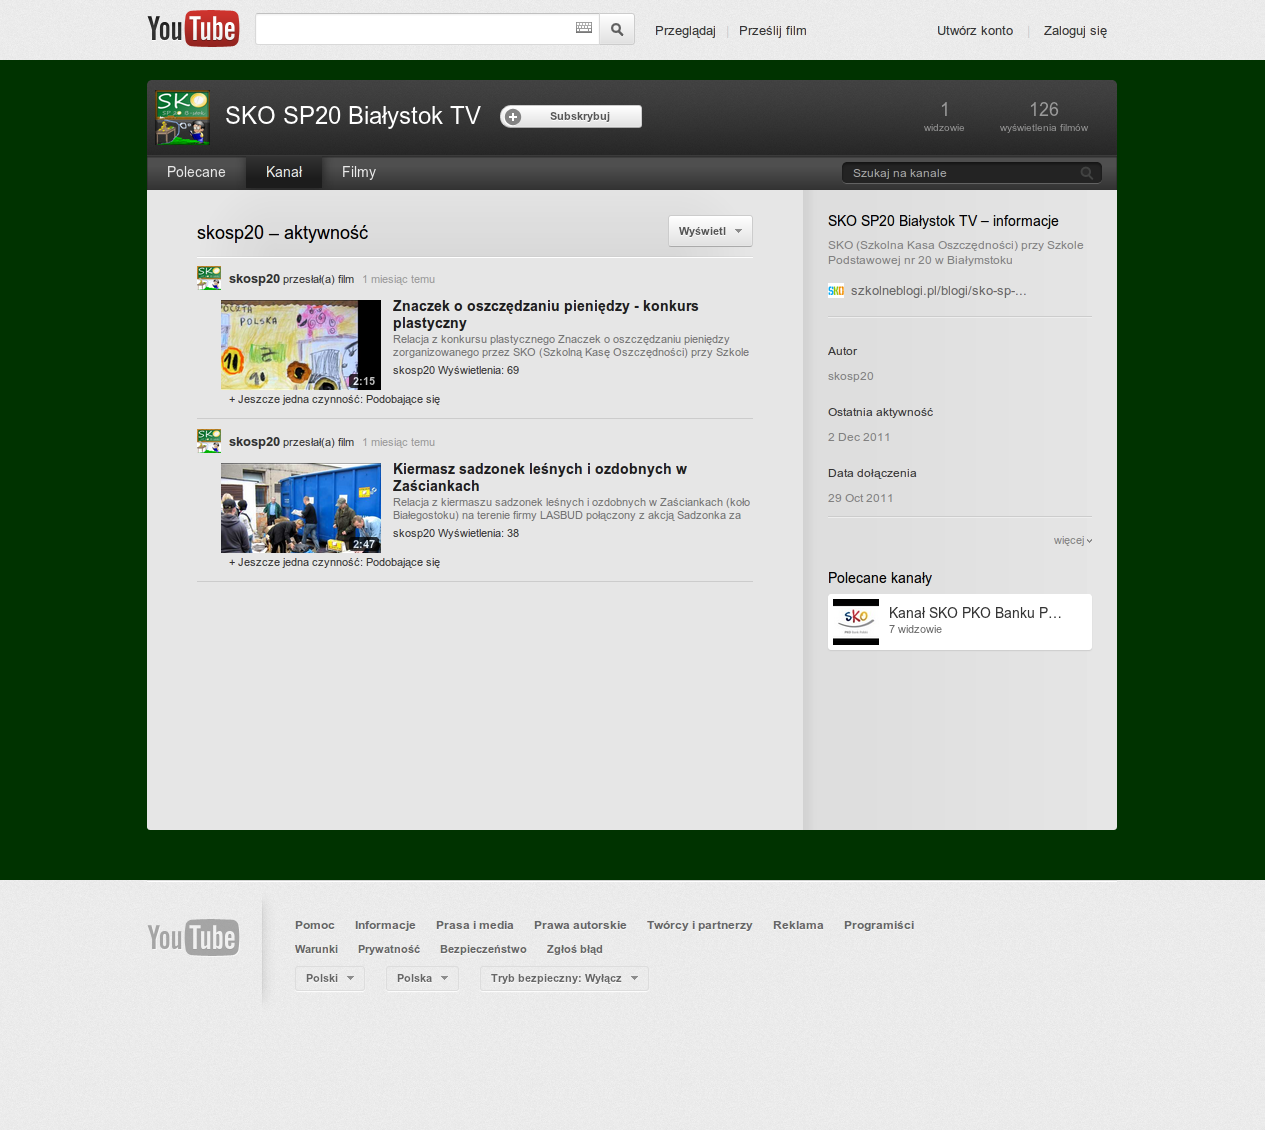1265x1130 pixels.
Task: Open Przeglądaj in the top menu
Action: click(x=685, y=30)
